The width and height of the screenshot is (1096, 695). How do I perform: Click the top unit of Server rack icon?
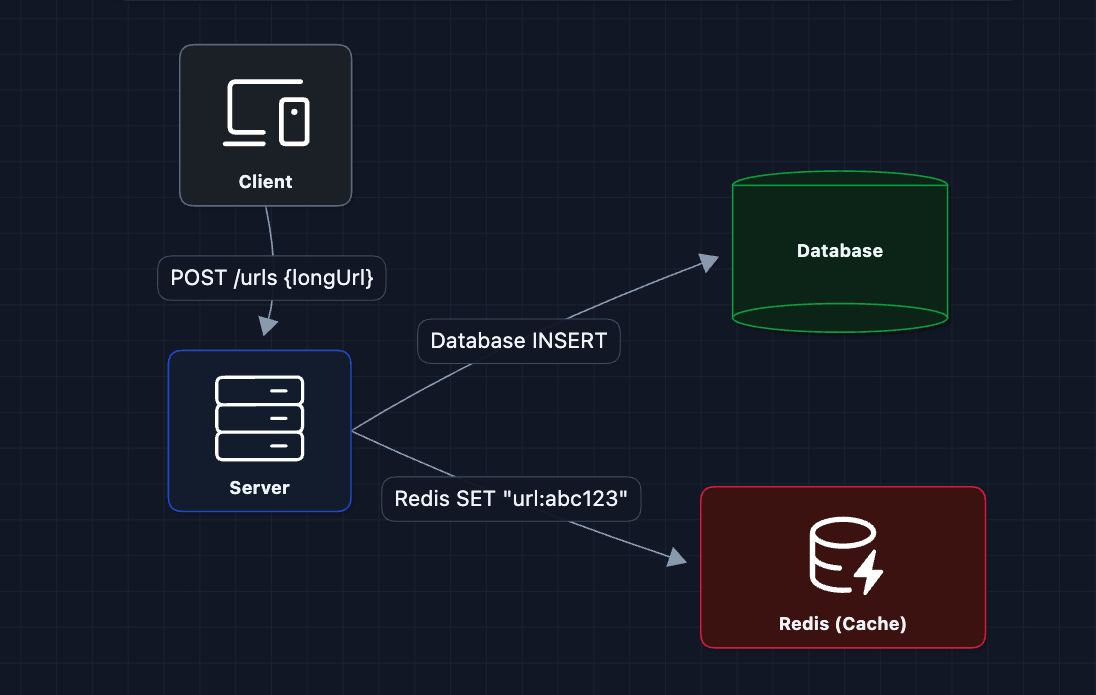(x=260, y=390)
